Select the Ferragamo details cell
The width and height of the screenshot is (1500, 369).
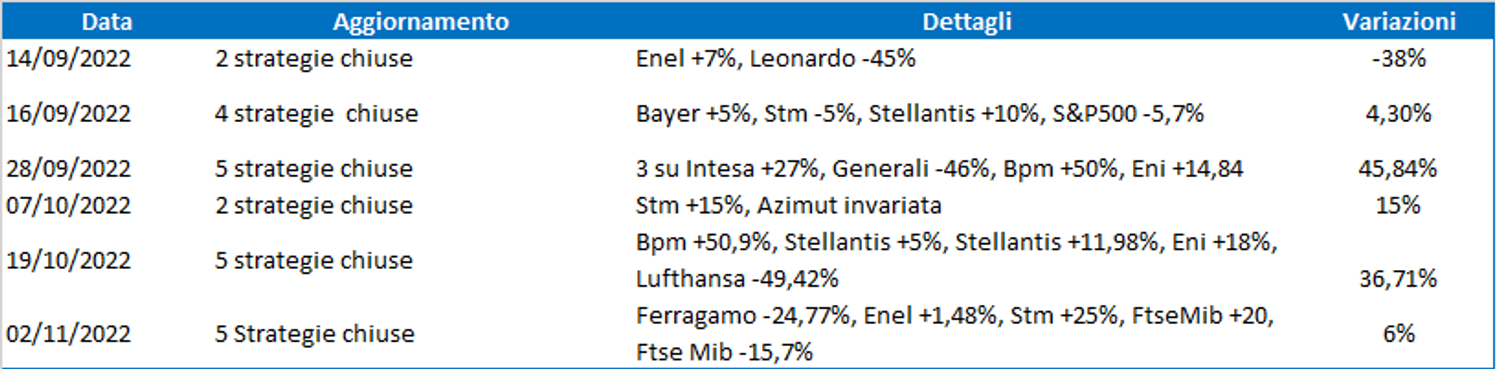[955, 333]
